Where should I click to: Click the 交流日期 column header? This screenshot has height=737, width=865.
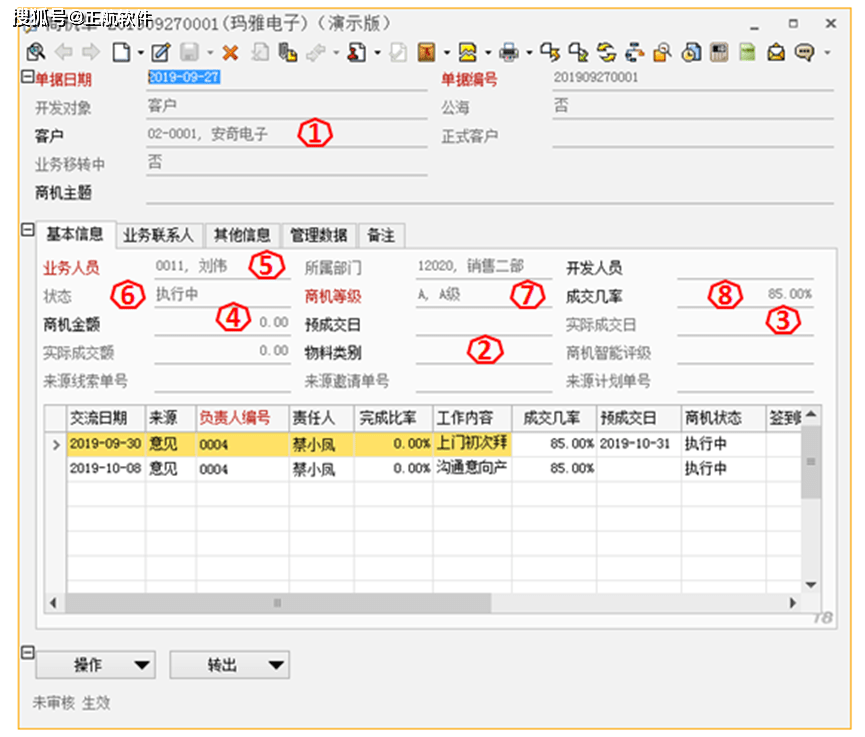106,418
